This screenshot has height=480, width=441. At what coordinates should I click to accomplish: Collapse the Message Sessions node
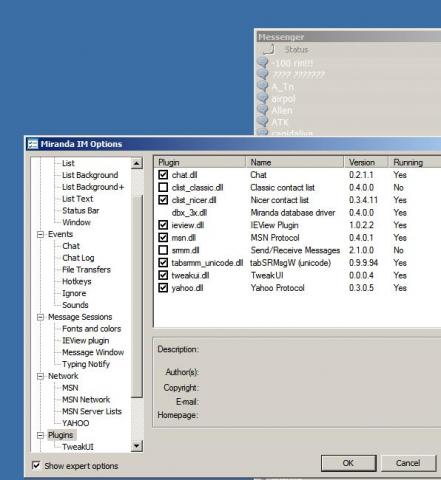40,317
